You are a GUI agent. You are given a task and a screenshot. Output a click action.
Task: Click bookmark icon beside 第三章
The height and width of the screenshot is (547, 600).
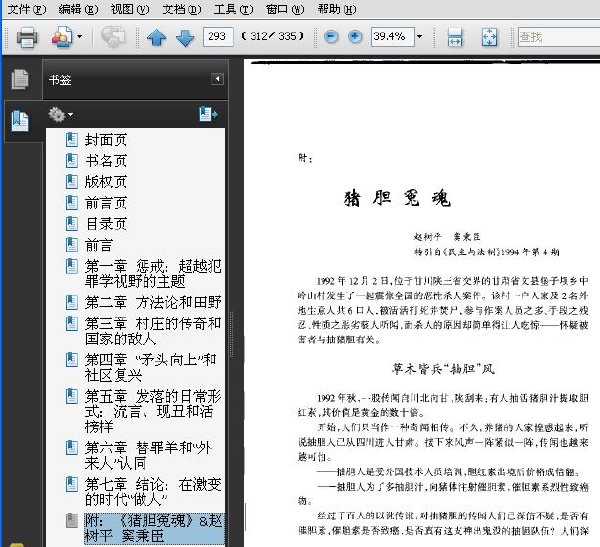pyautogui.click(x=72, y=323)
